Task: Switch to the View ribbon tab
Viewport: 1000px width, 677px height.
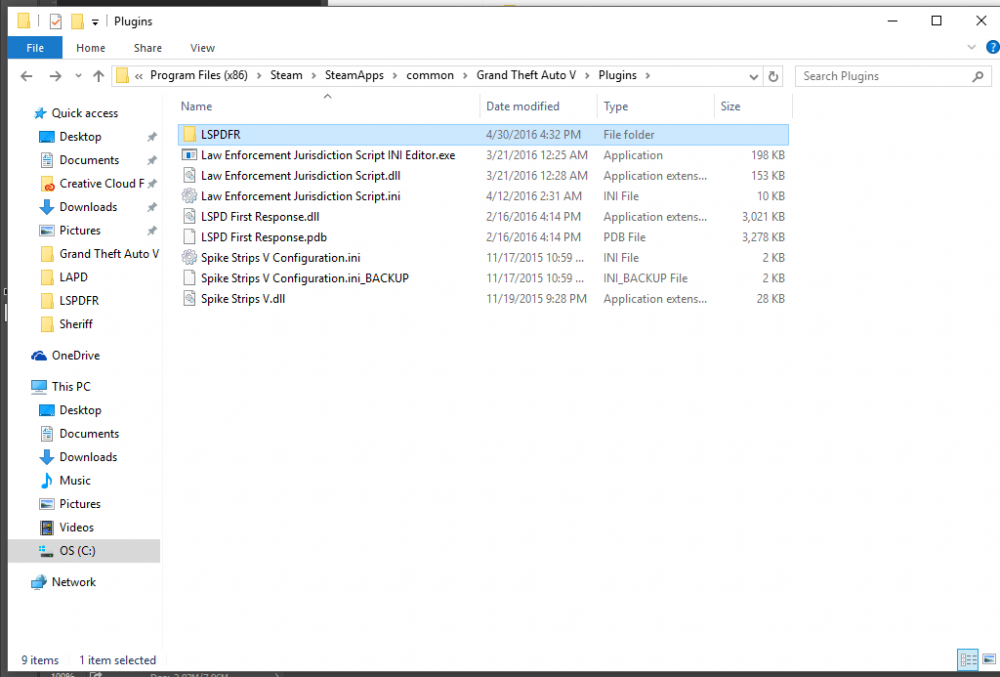Action: [x=202, y=48]
